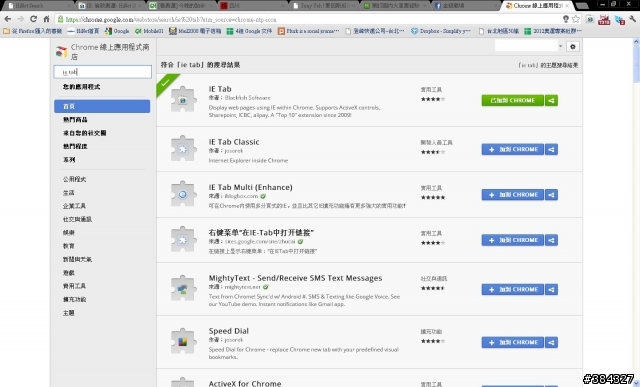Open the Google bookmark
The width and height of the screenshot is (640, 387).
pyautogui.click(x=117, y=31)
